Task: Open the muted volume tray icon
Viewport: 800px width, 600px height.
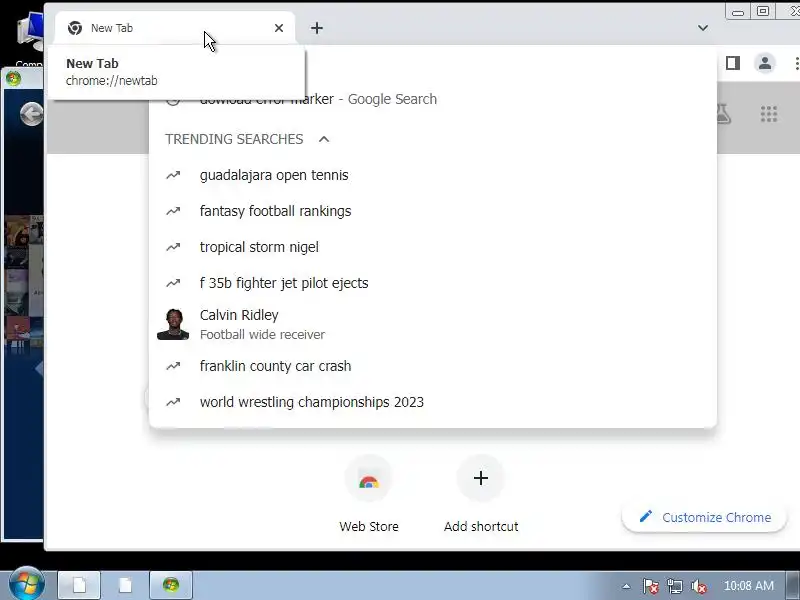Action: (698, 586)
